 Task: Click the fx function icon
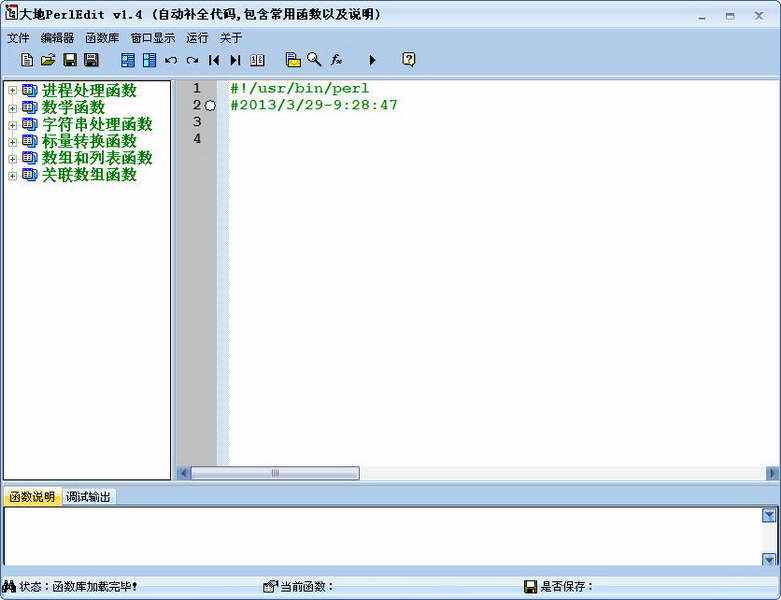(336, 60)
